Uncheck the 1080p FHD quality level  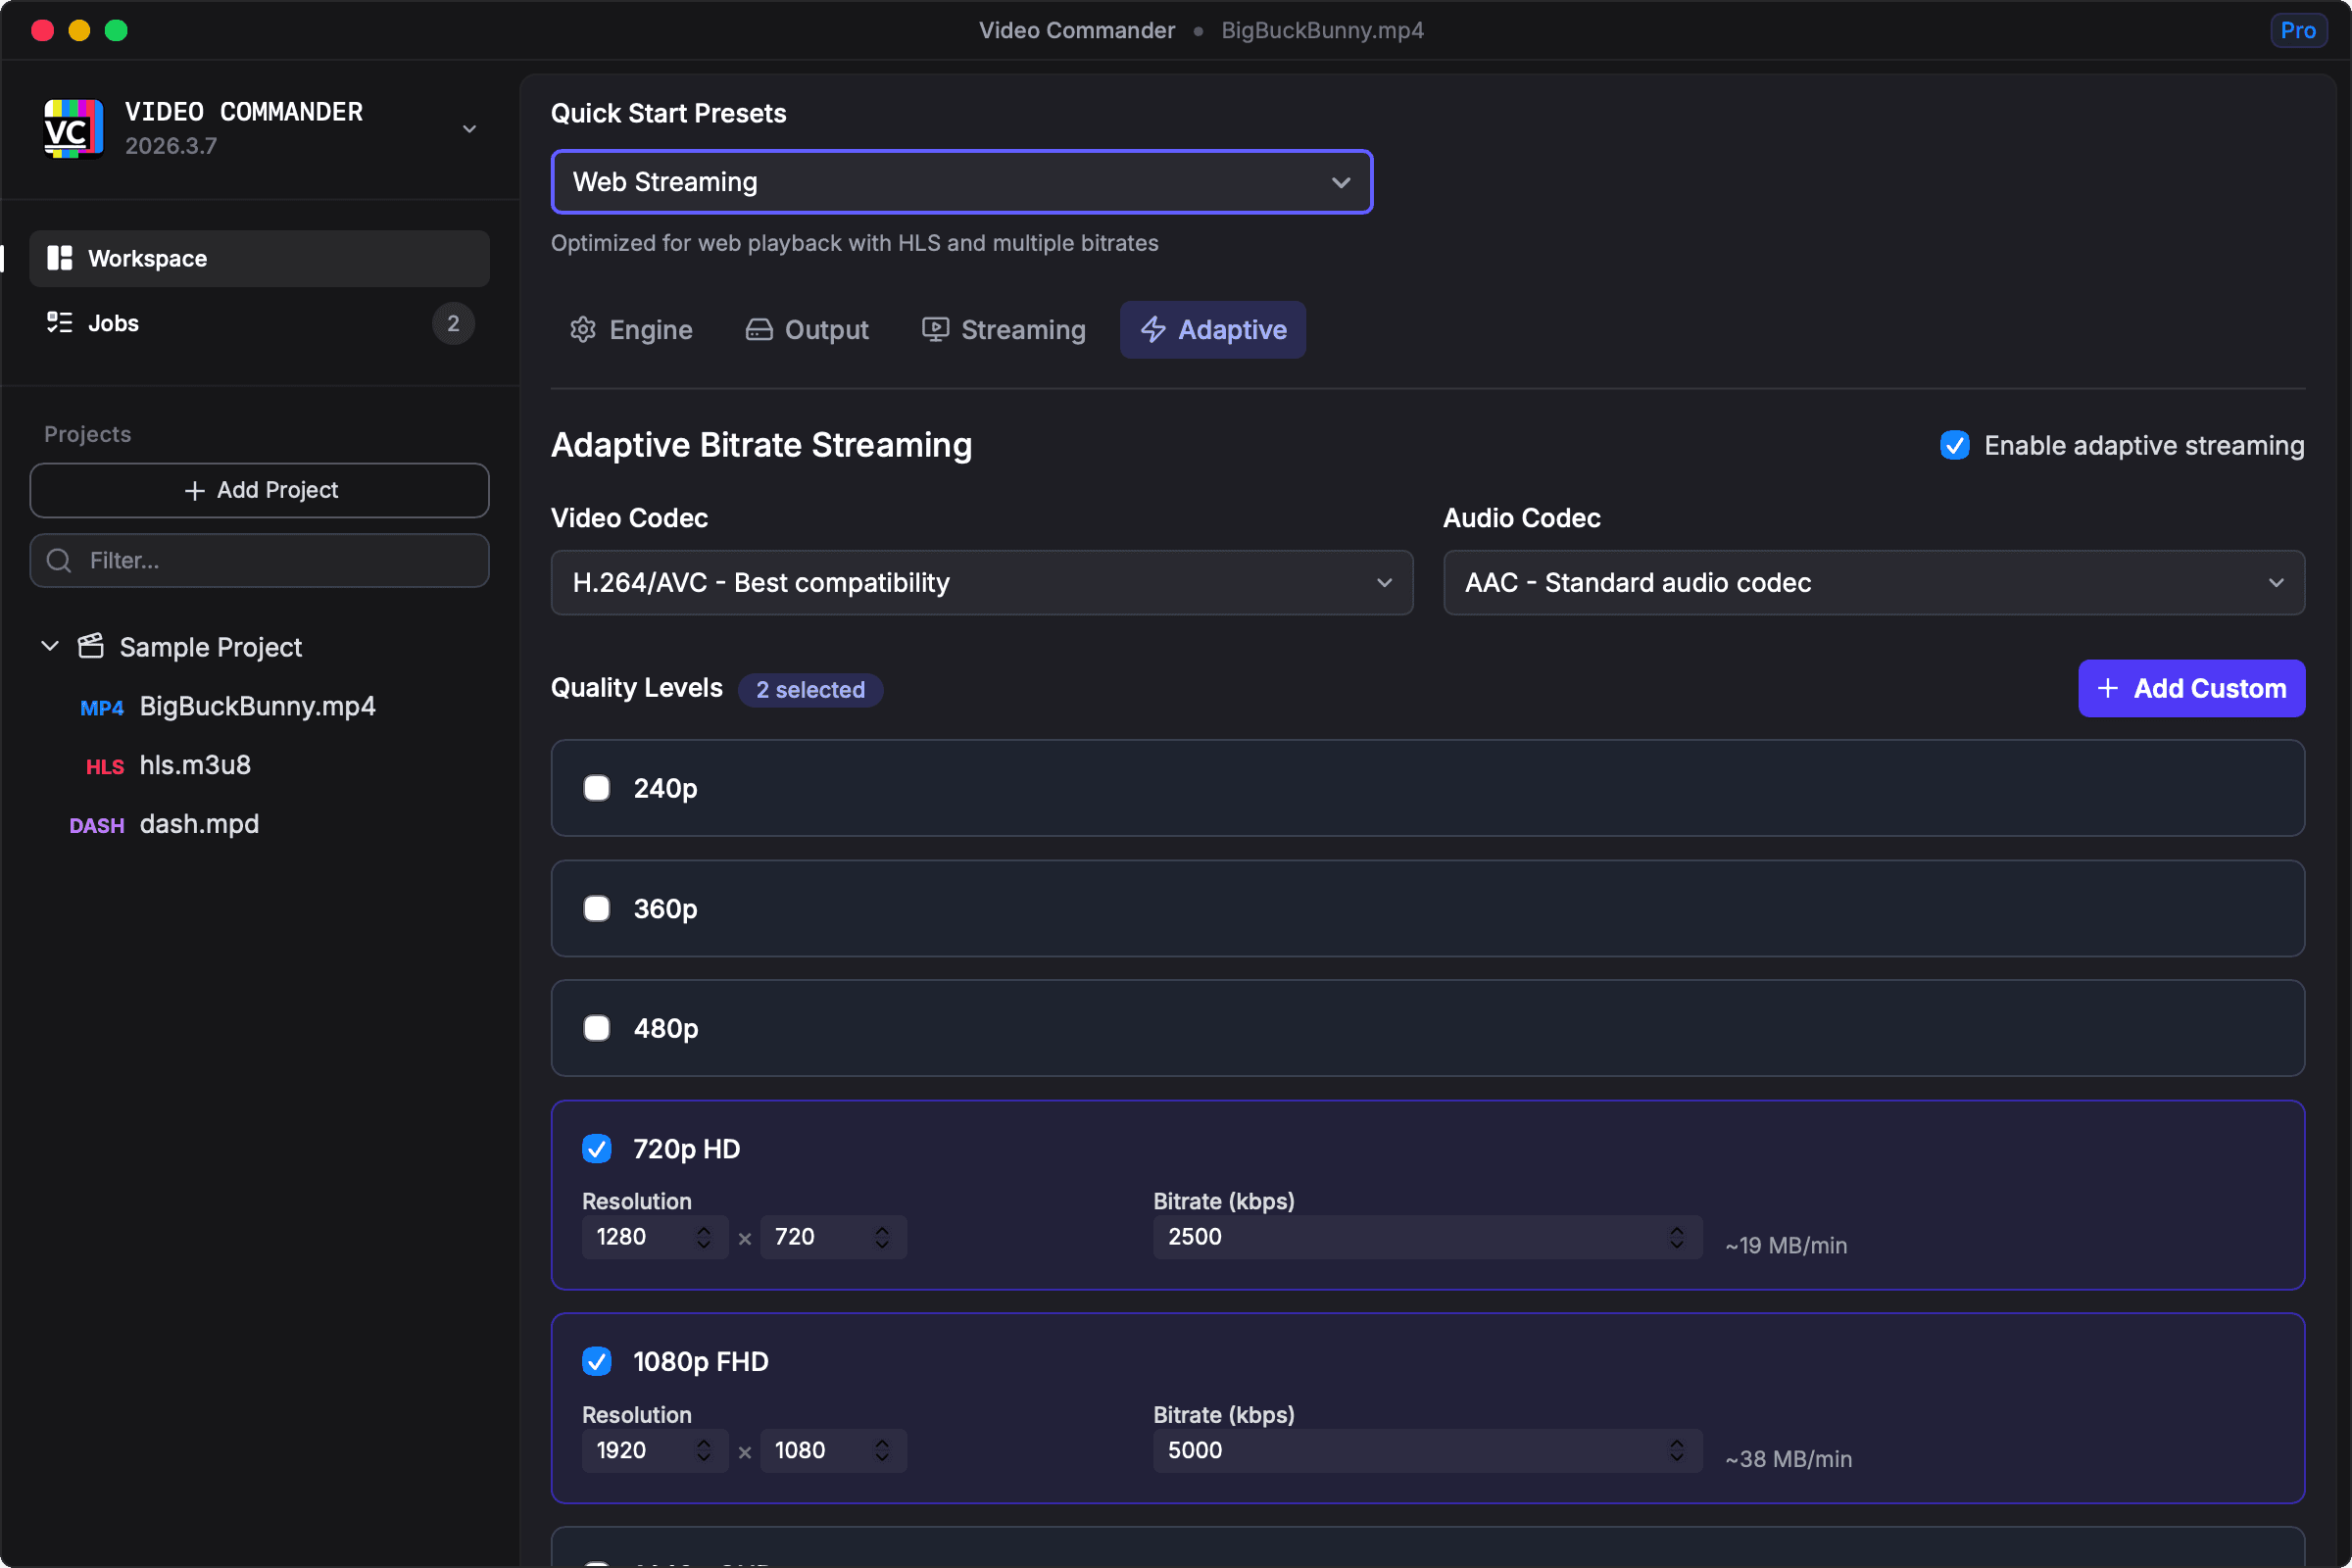click(597, 1361)
